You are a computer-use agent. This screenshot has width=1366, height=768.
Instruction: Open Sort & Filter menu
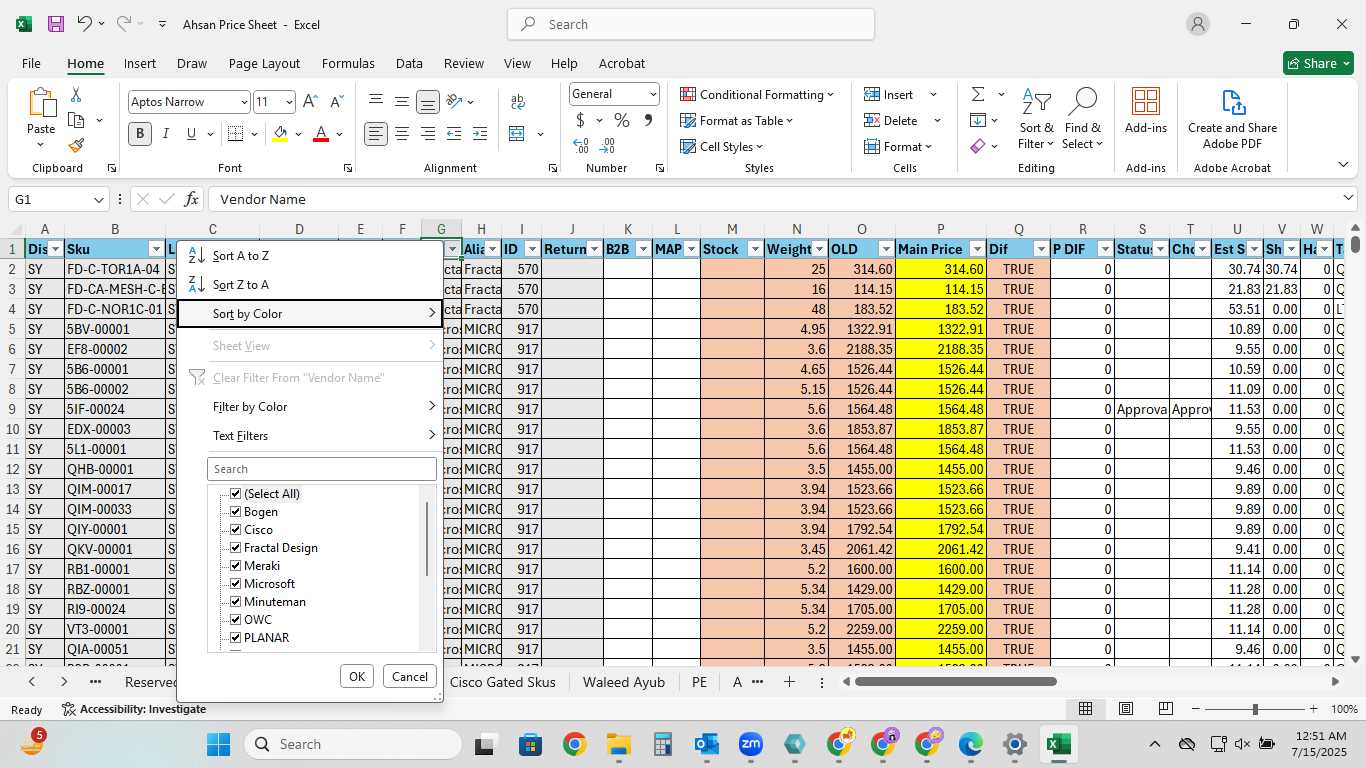[1036, 119]
